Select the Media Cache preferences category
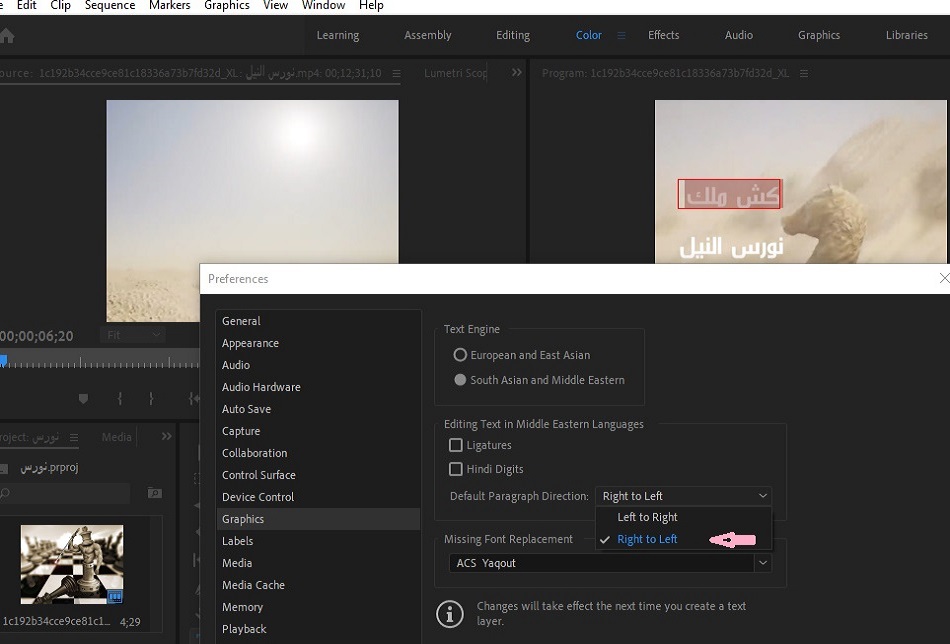The height and width of the screenshot is (644, 950). tap(253, 585)
